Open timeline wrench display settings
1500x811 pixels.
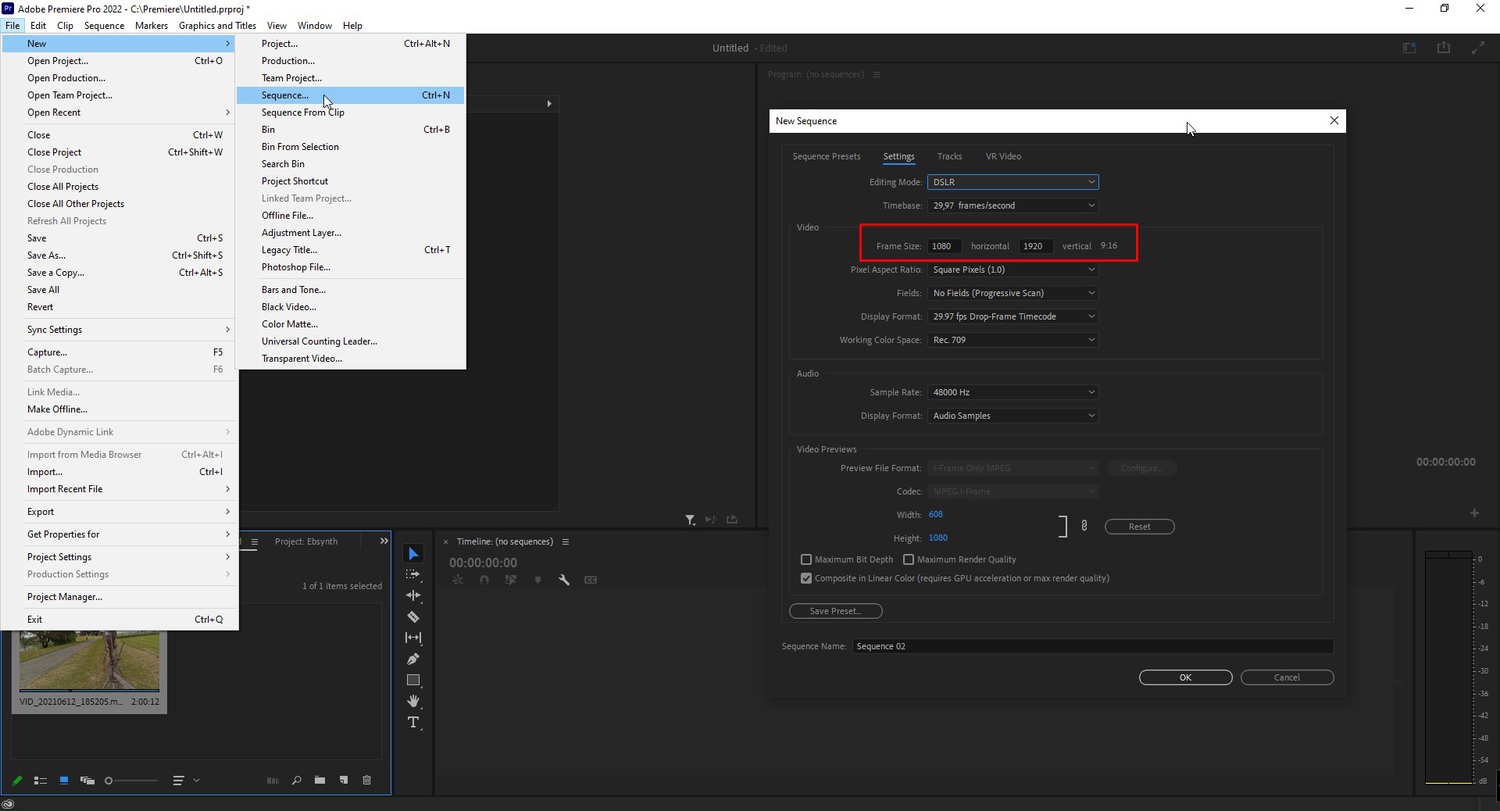564,580
